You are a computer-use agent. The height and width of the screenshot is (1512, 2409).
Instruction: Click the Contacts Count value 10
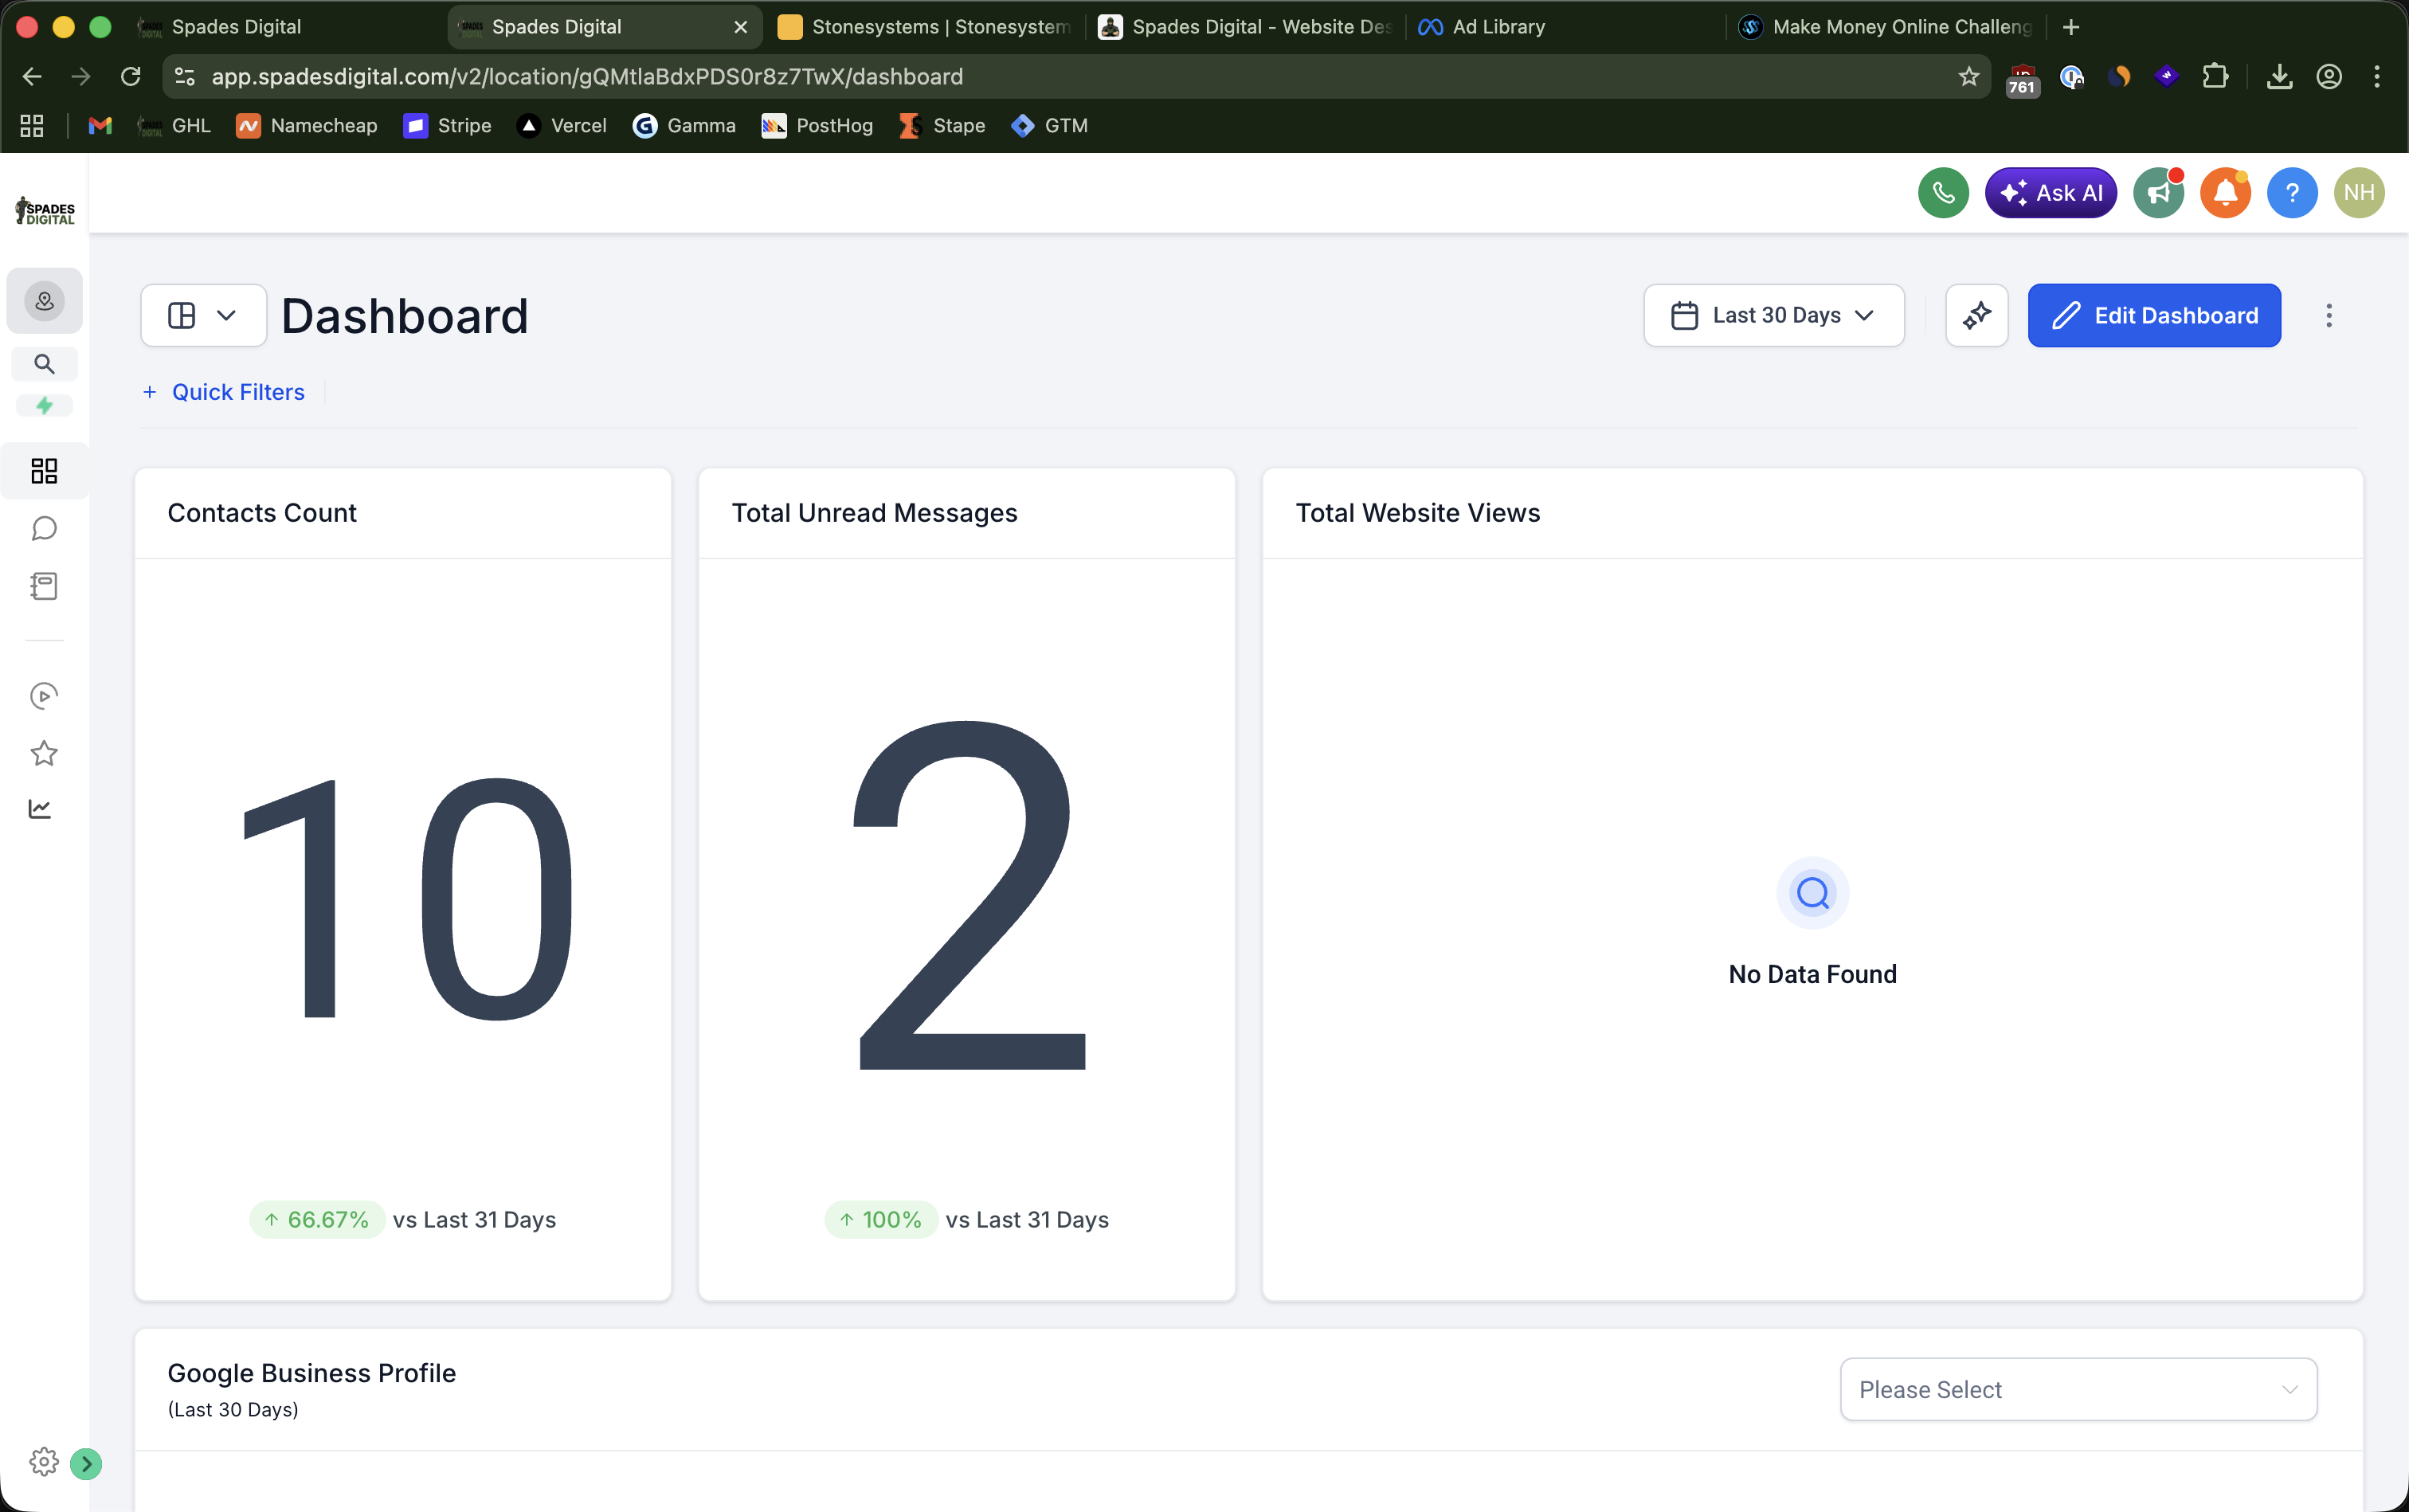408,899
